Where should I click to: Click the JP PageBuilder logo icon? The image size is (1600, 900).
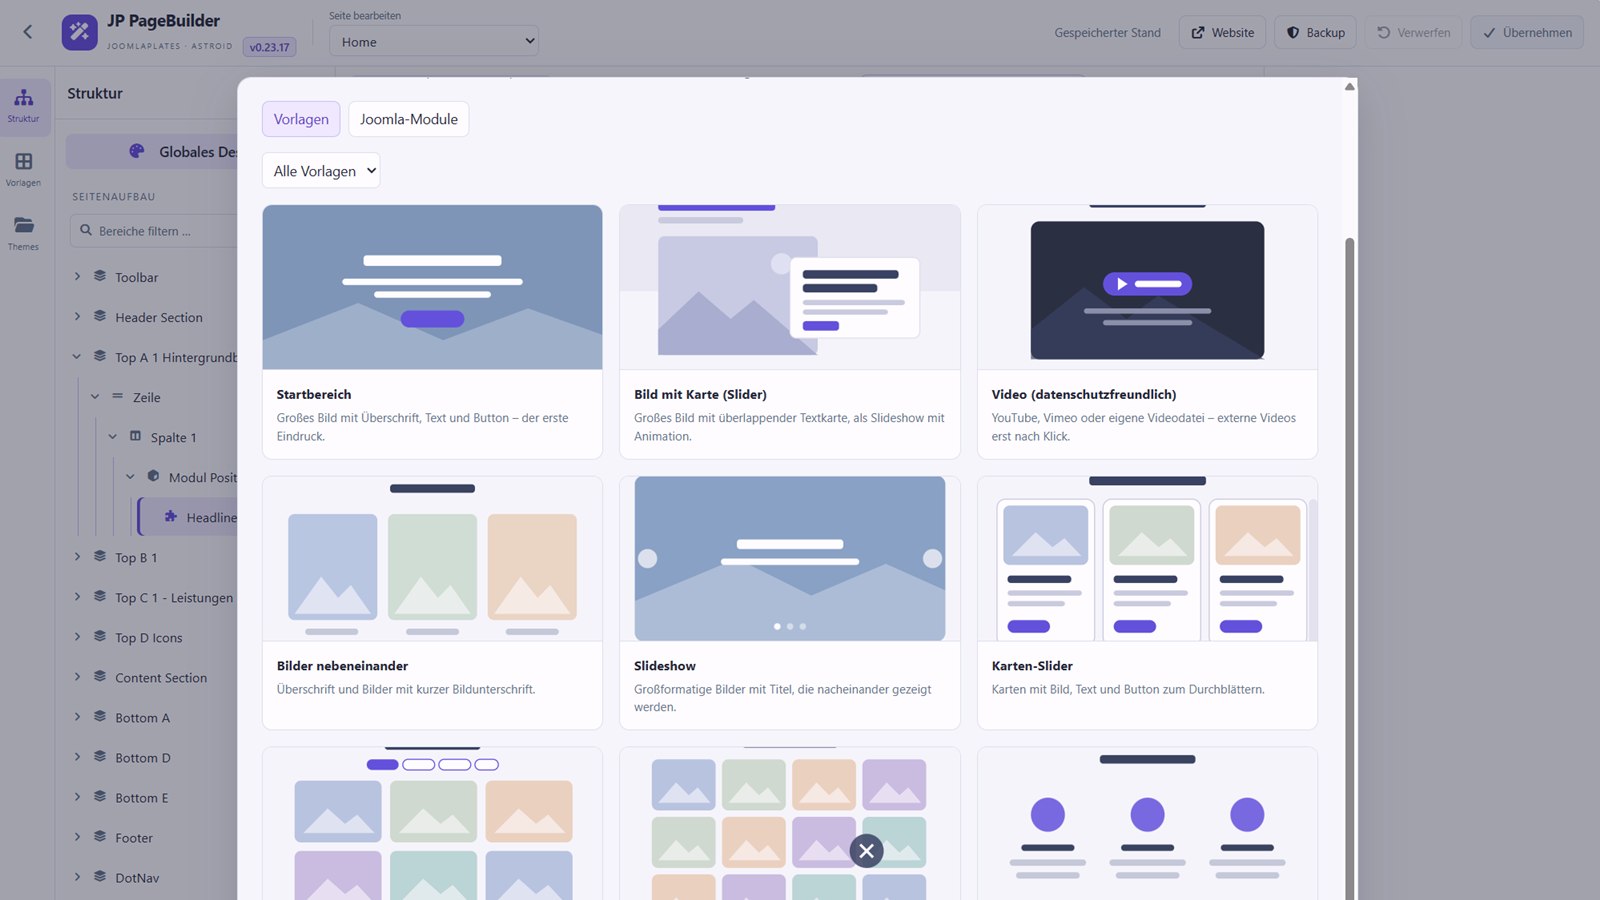80,32
